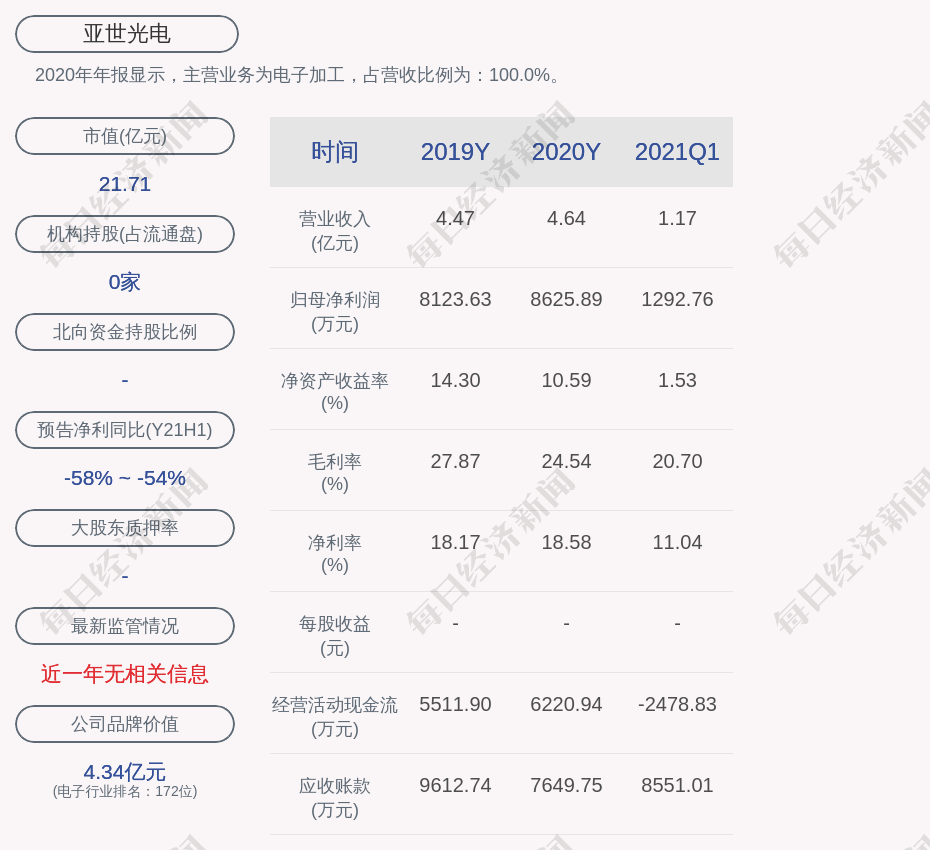Image resolution: width=930 pixels, height=850 pixels.
Task: Select the 大股东质押率 pill
Action: [x=125, y=528]
